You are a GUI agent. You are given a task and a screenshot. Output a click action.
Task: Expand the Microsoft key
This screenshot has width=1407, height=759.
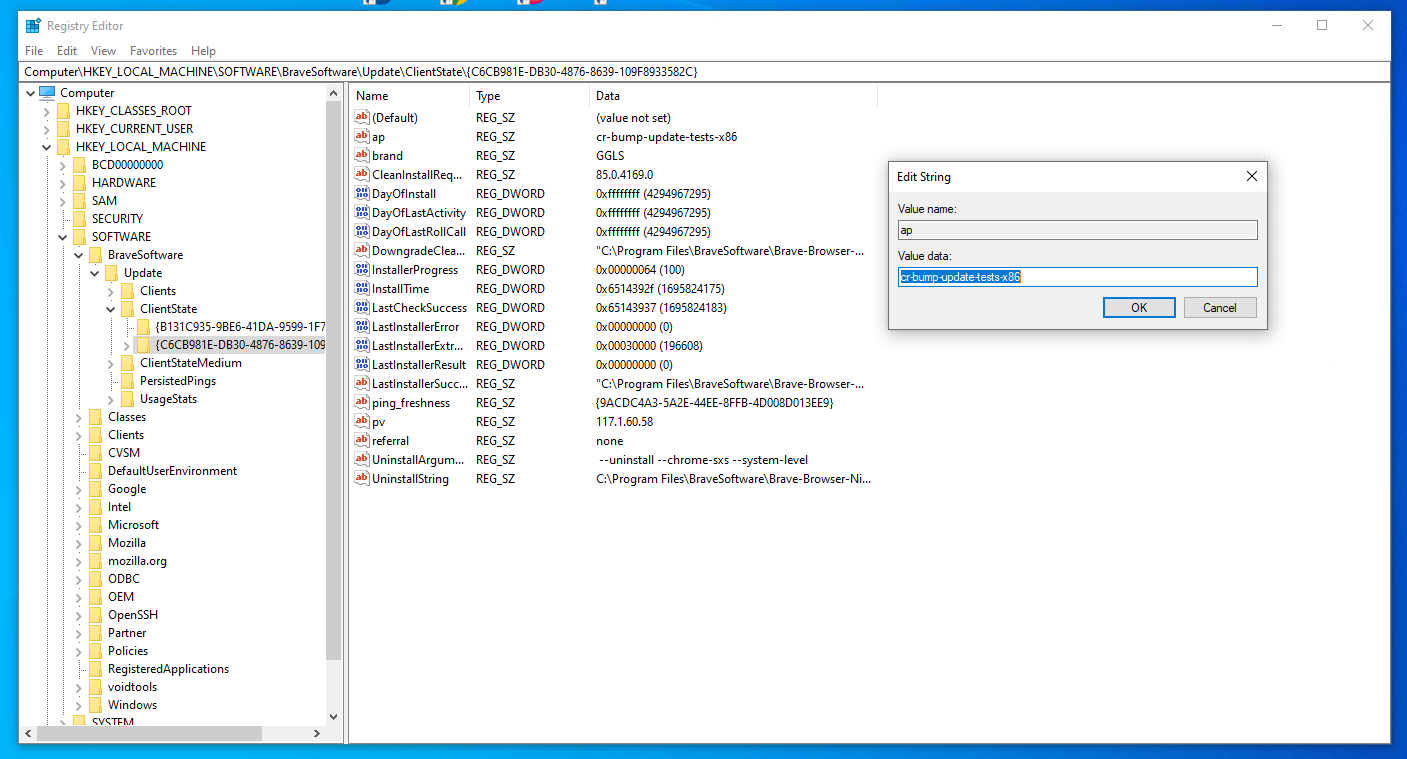pyautogui.click(x=79, y=524)
